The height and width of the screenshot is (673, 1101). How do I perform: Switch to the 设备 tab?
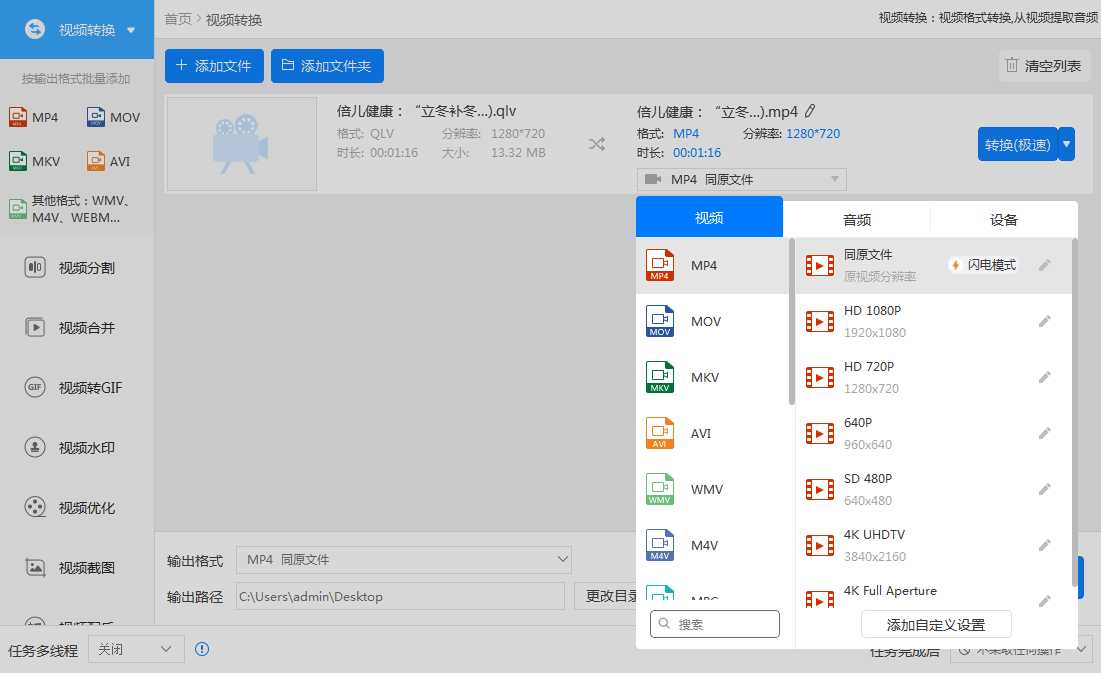point(1004,220)
